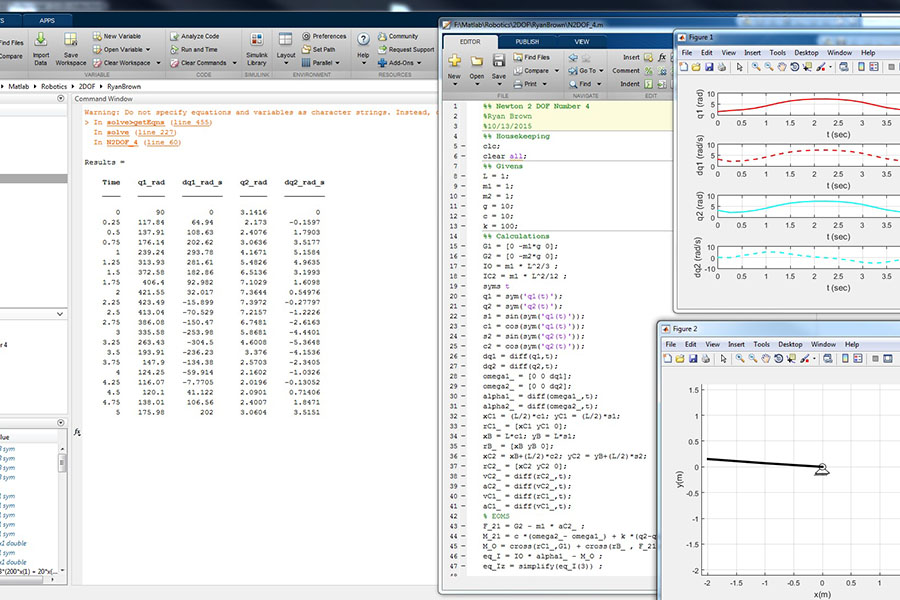The image size is (900, 600).
Task: Click Find Files in the Editor toolstrip
Action: (532, 57)
